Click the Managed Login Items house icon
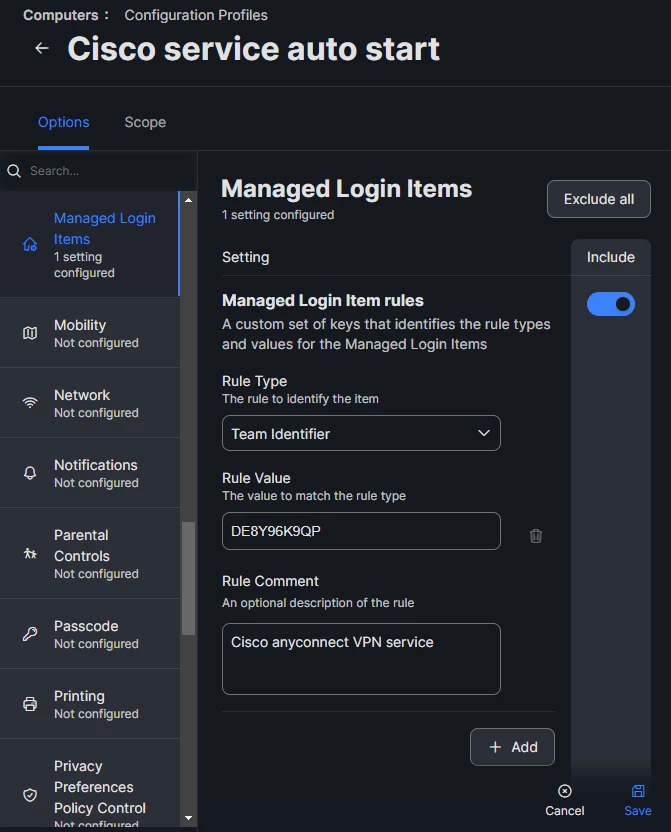Screen dimensions: 671x832 click(x=30, y=245)
